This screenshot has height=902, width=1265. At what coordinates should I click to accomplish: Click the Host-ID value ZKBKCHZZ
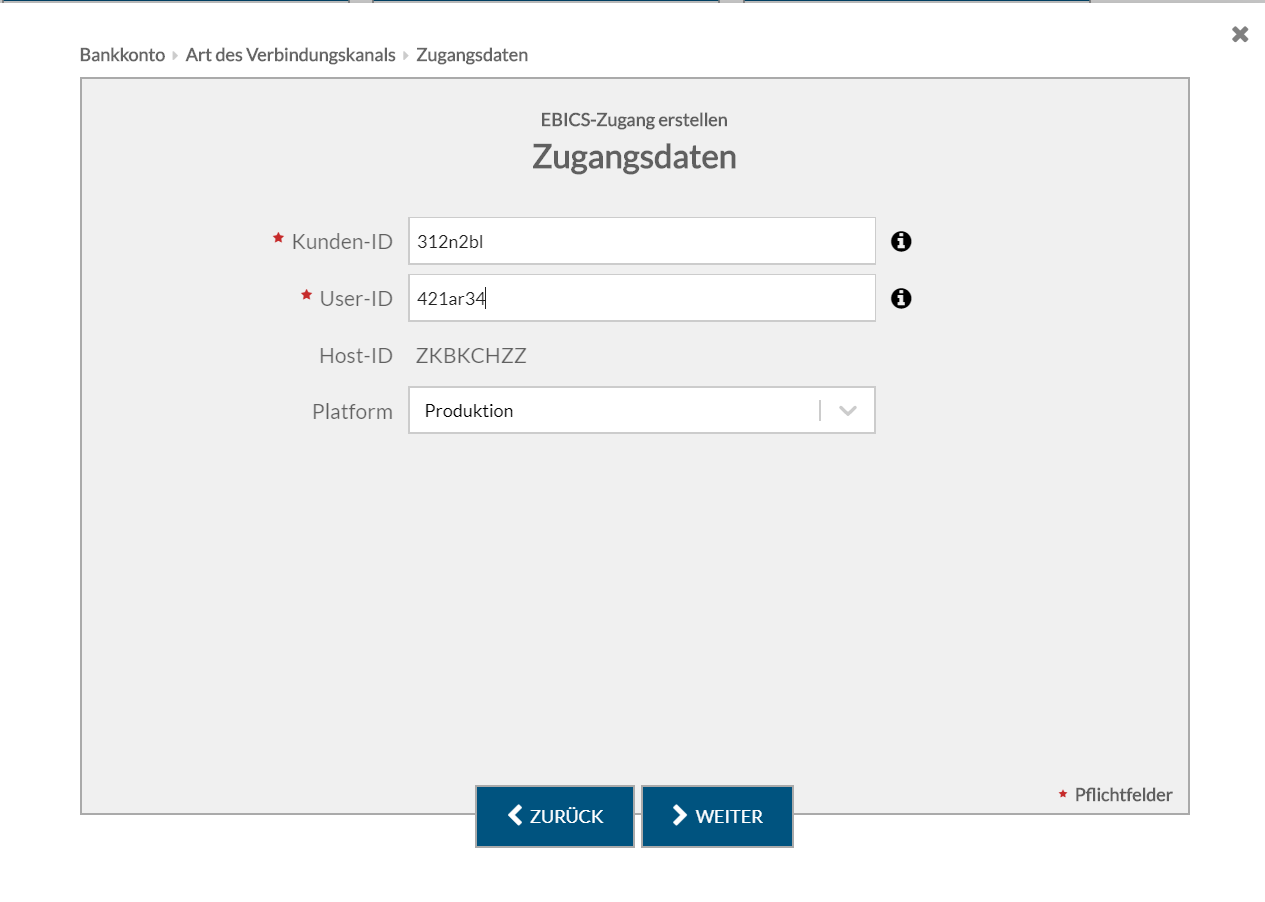471,355
